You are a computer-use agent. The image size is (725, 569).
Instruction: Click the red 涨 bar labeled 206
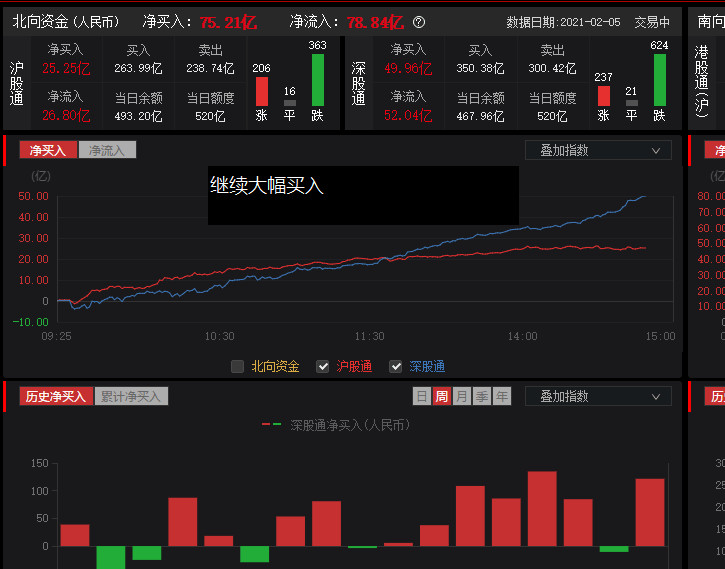click(262, 92)
